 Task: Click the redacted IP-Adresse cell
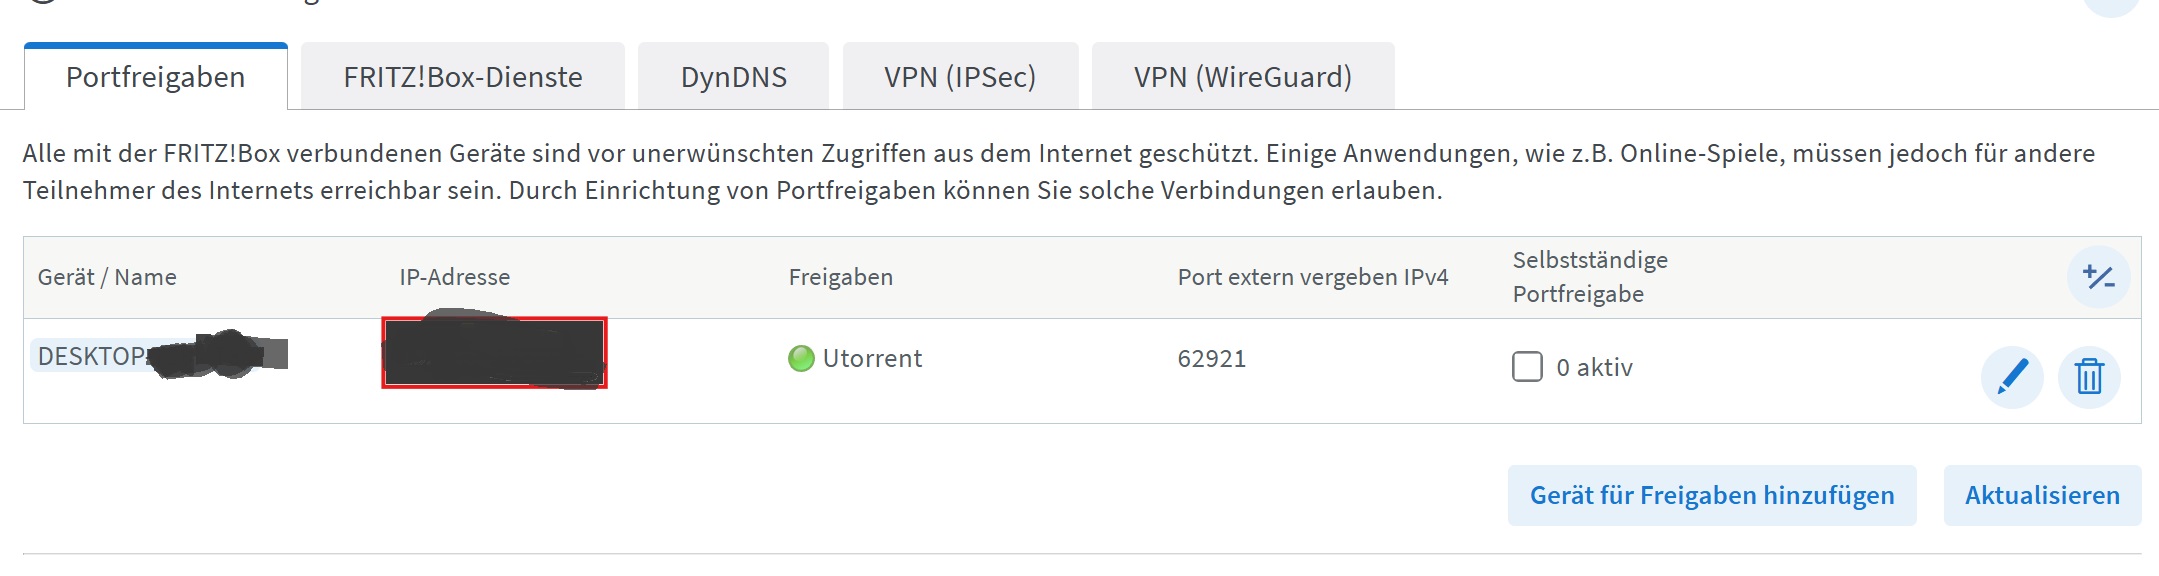coord(495,355)
